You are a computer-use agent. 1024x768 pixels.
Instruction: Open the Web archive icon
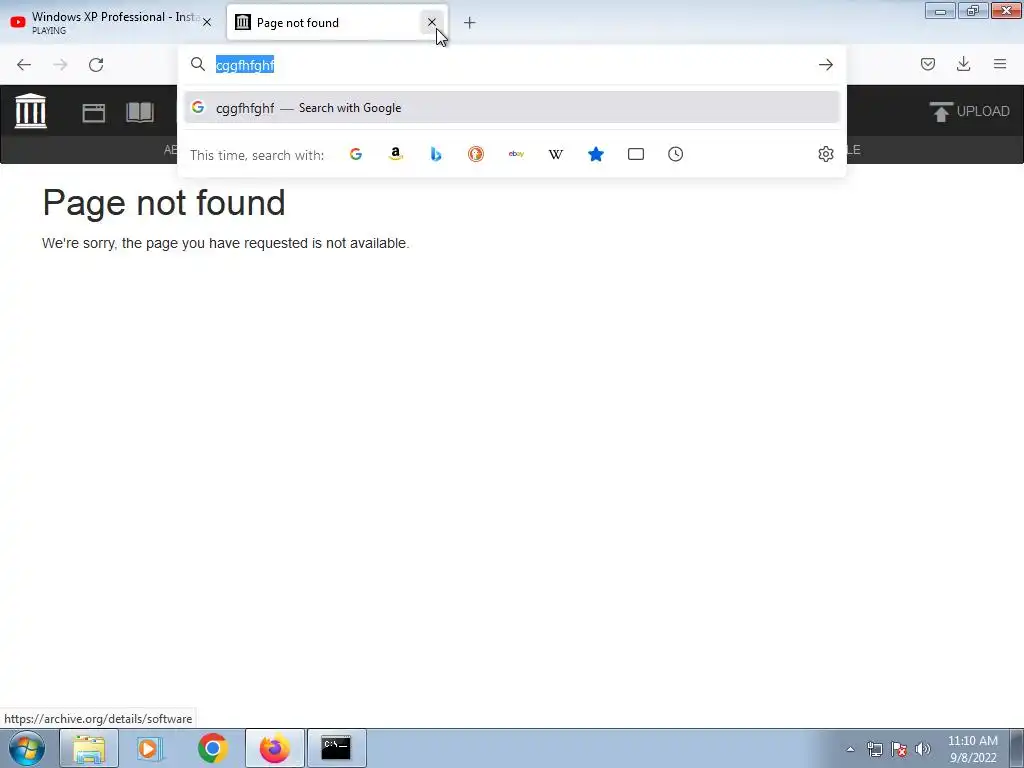93,113
